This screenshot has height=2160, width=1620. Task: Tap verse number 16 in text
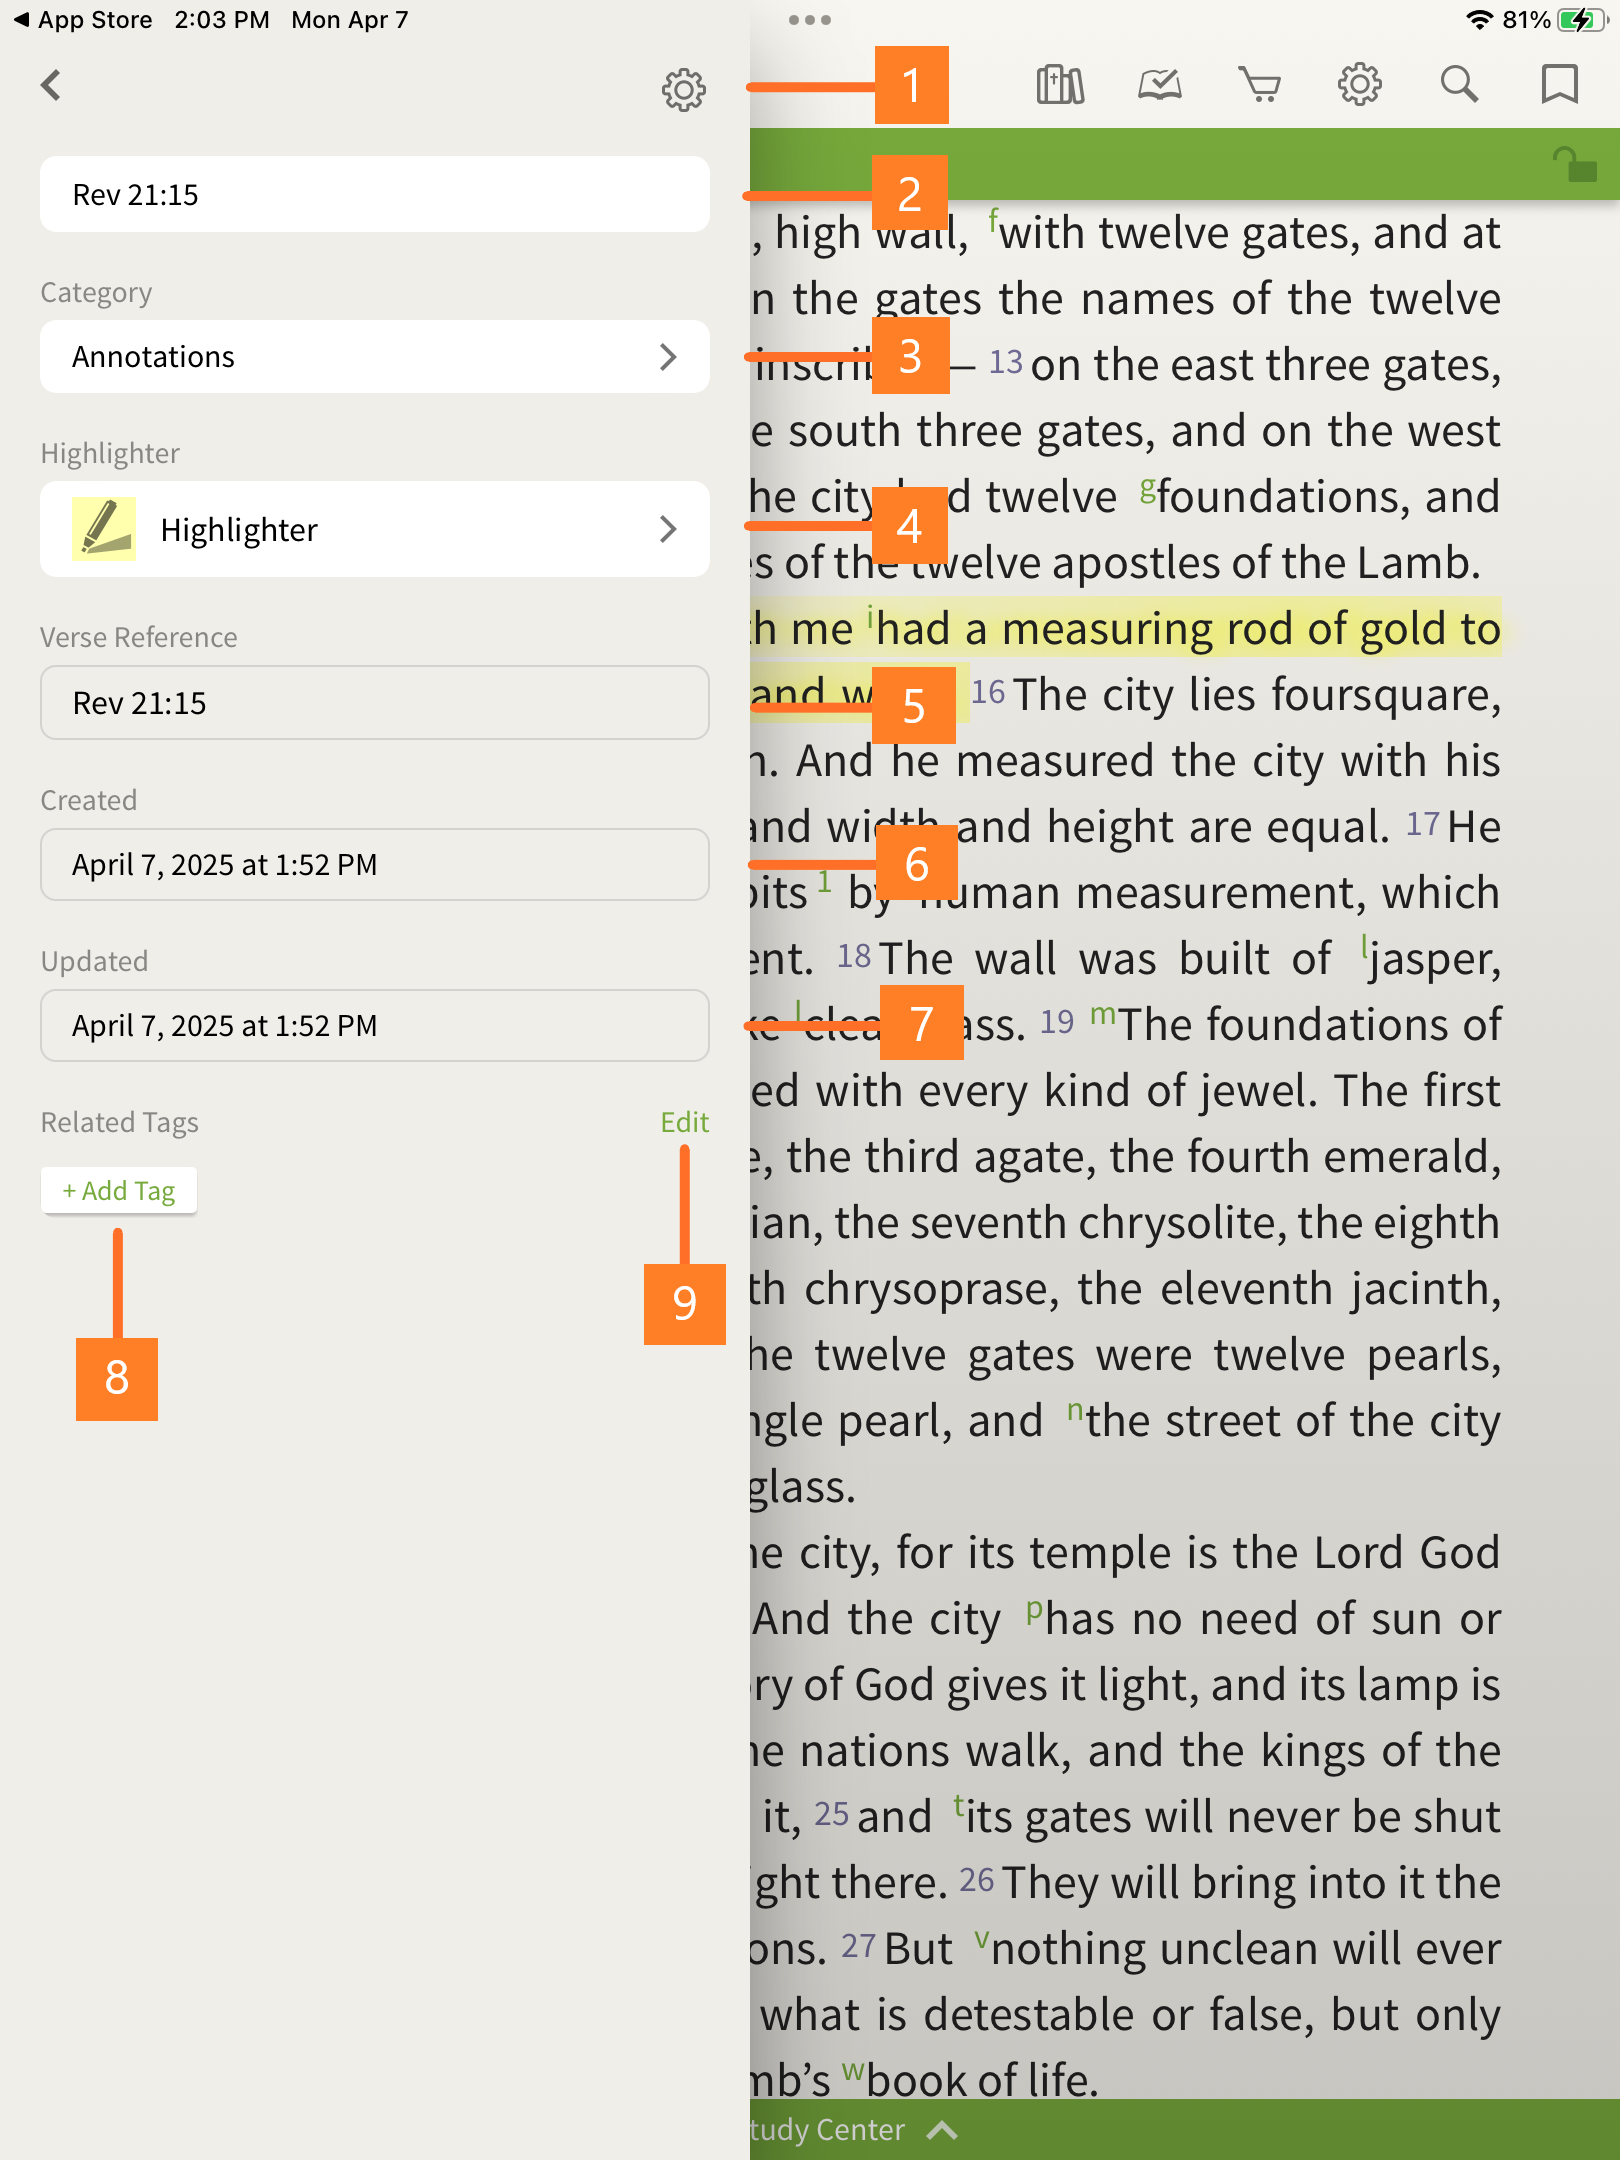click(988, 692)
